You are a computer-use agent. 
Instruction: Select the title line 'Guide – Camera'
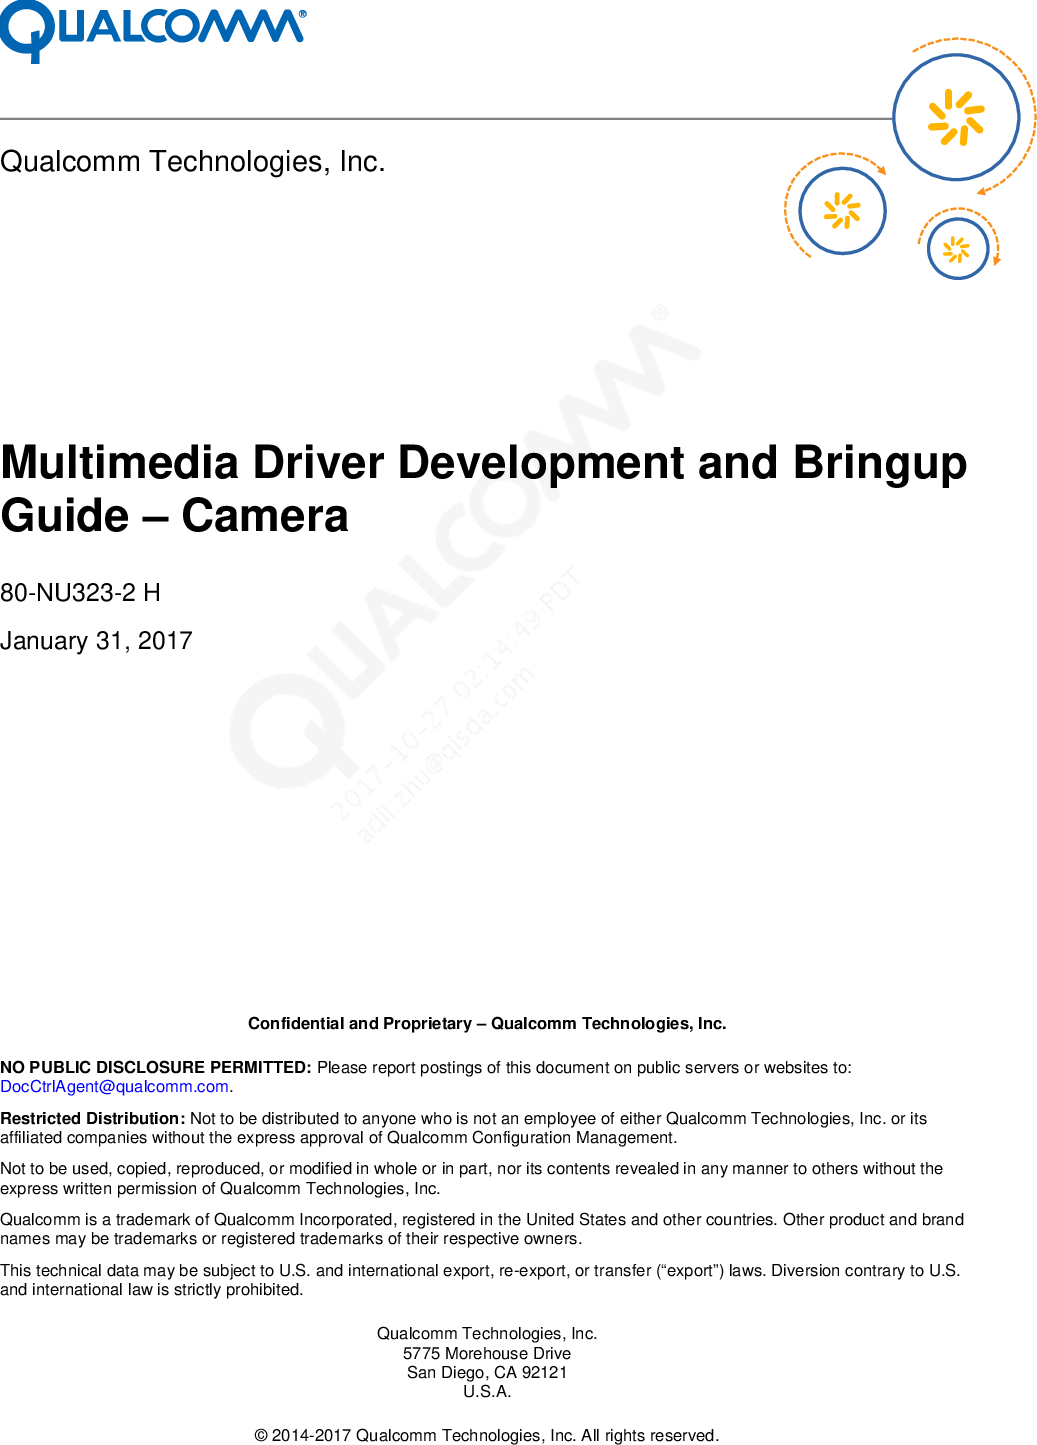click(x=174, y=516)
